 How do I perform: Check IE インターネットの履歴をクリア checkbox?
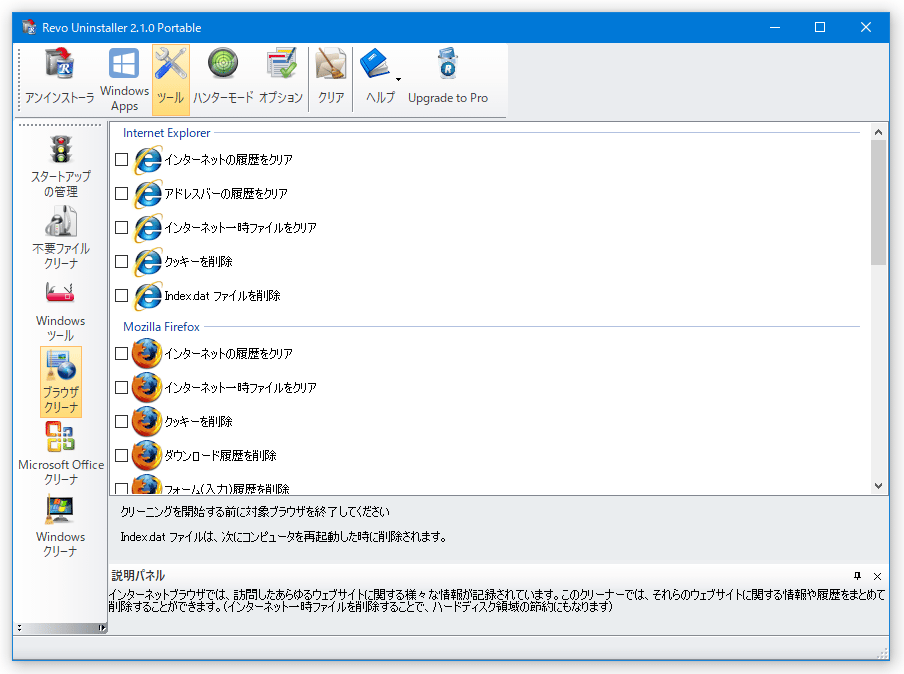[x=121, y=160]
